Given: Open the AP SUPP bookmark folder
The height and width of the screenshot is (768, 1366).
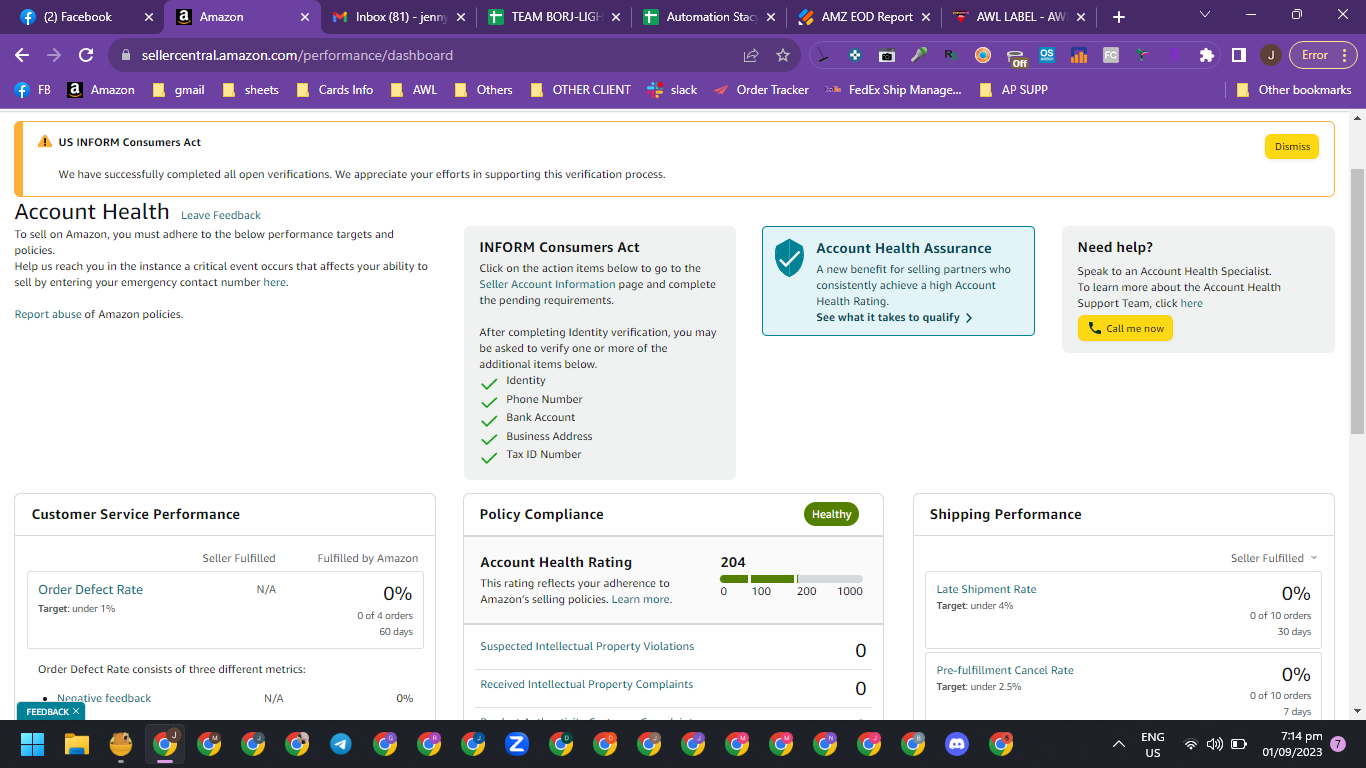Looking at the screenshot, I should pyautogui.click(x=1013, y=89).
